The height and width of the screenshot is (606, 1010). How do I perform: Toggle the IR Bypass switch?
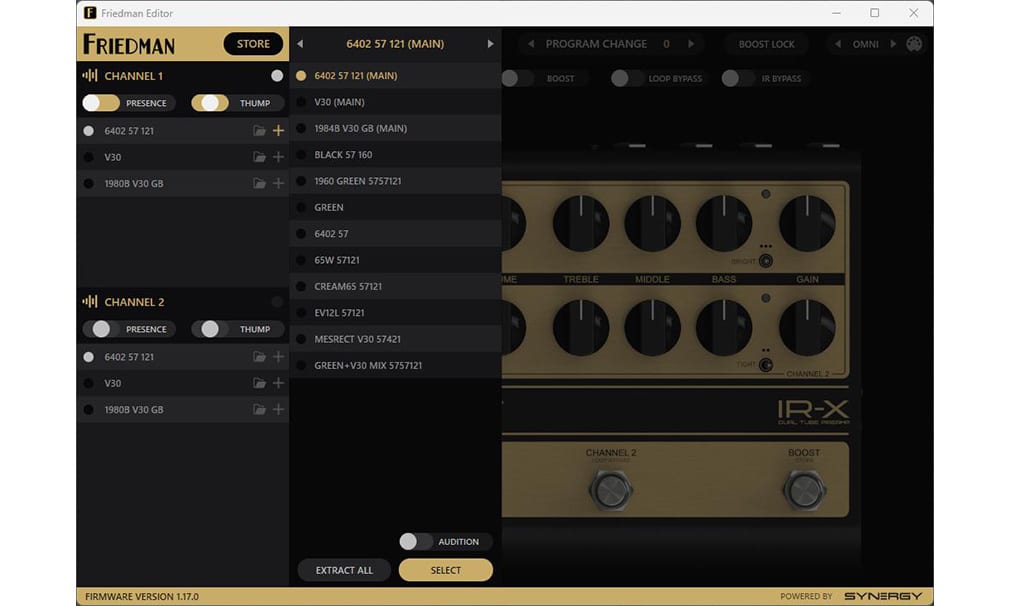pos(738,79)
